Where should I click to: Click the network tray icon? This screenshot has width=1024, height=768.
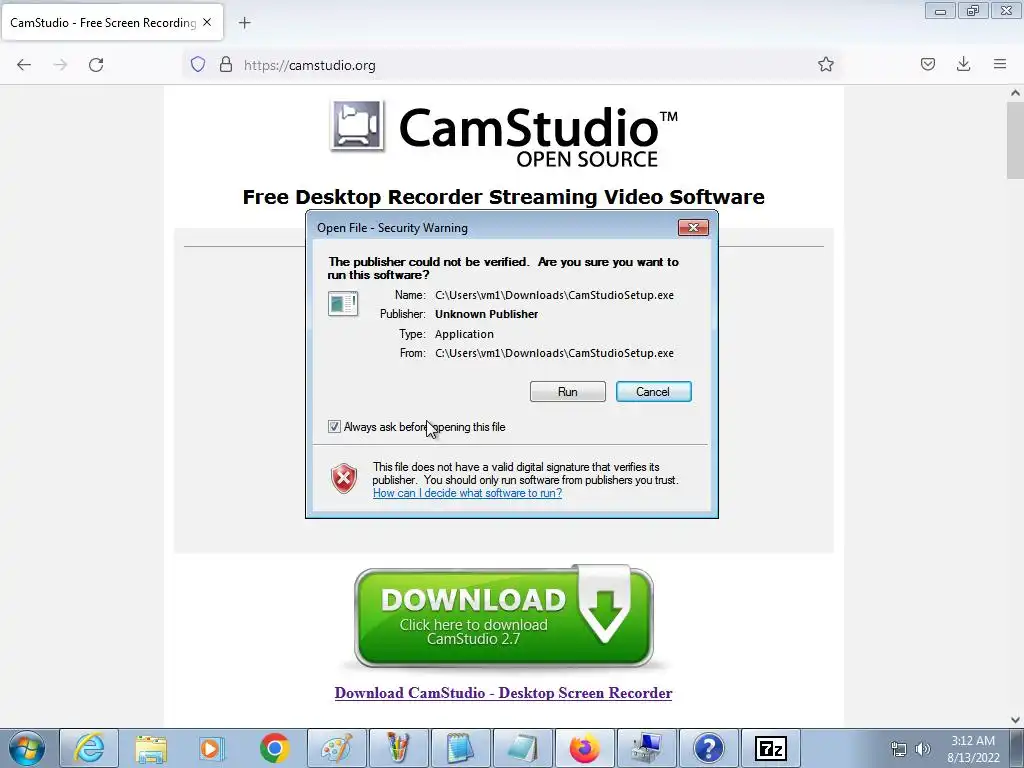[x=899, y=749]
